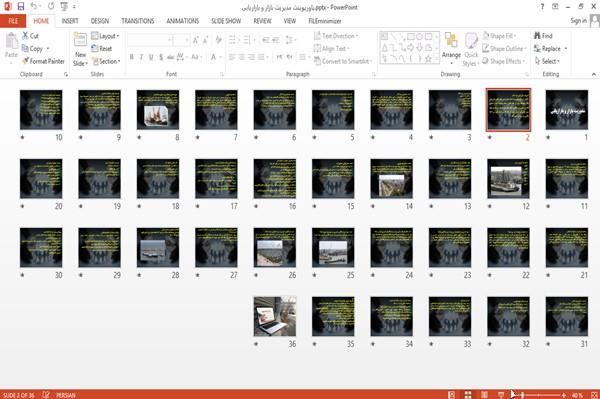Select slide 8 thumbnail with ship image

click(158, 110)
